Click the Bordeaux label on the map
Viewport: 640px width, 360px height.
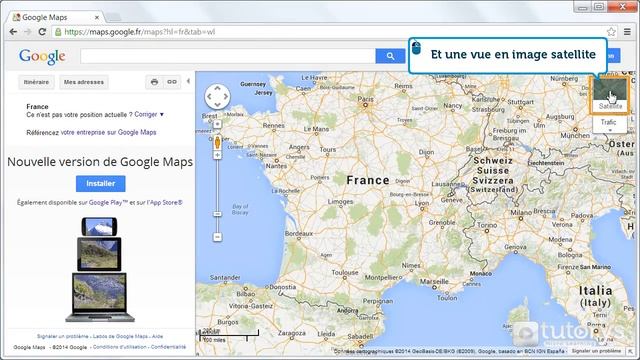pyautogui.click(x=299, y=233)
